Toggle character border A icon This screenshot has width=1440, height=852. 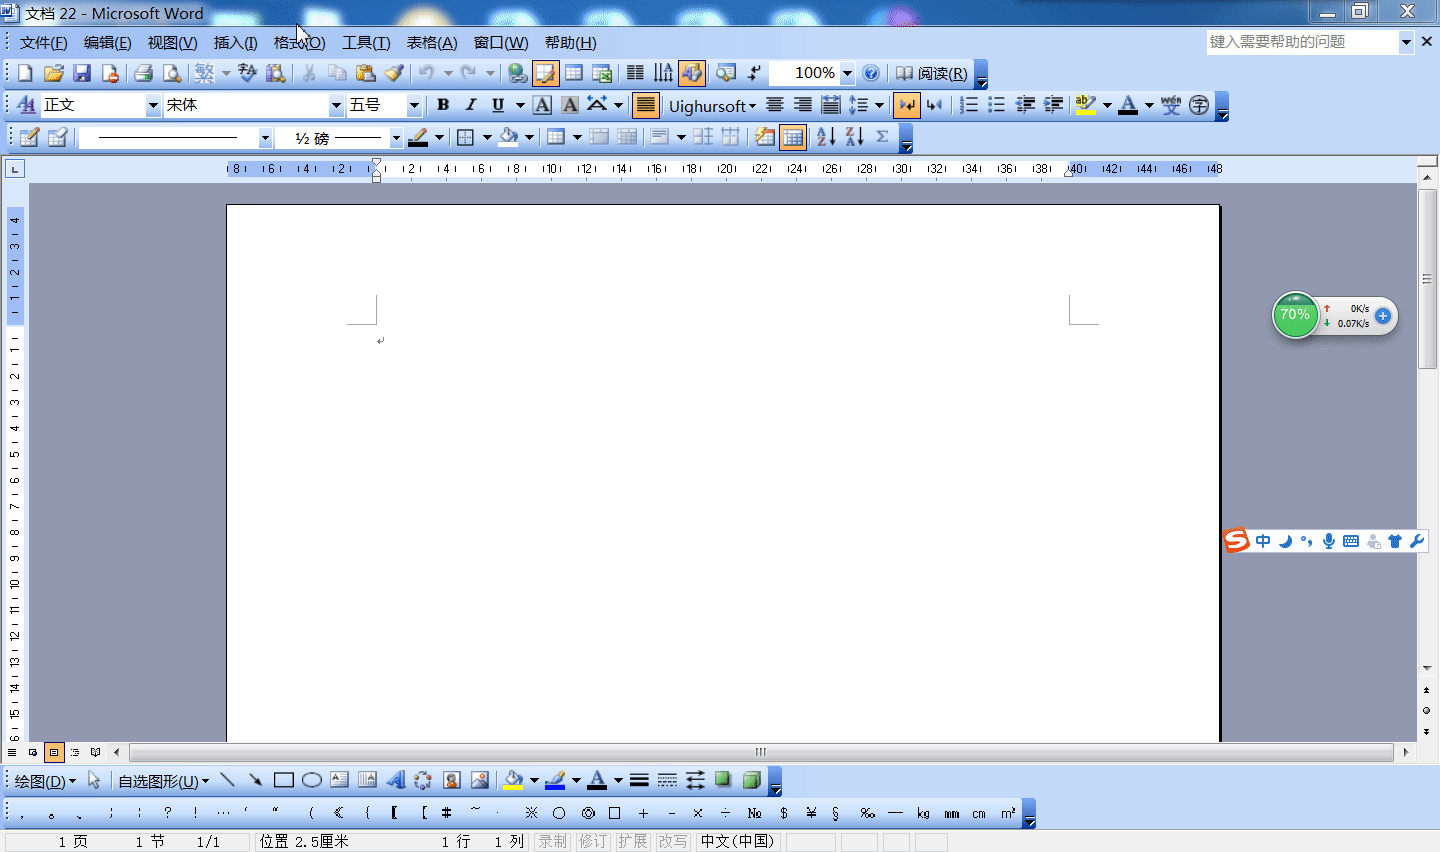(x=542, y=105)
